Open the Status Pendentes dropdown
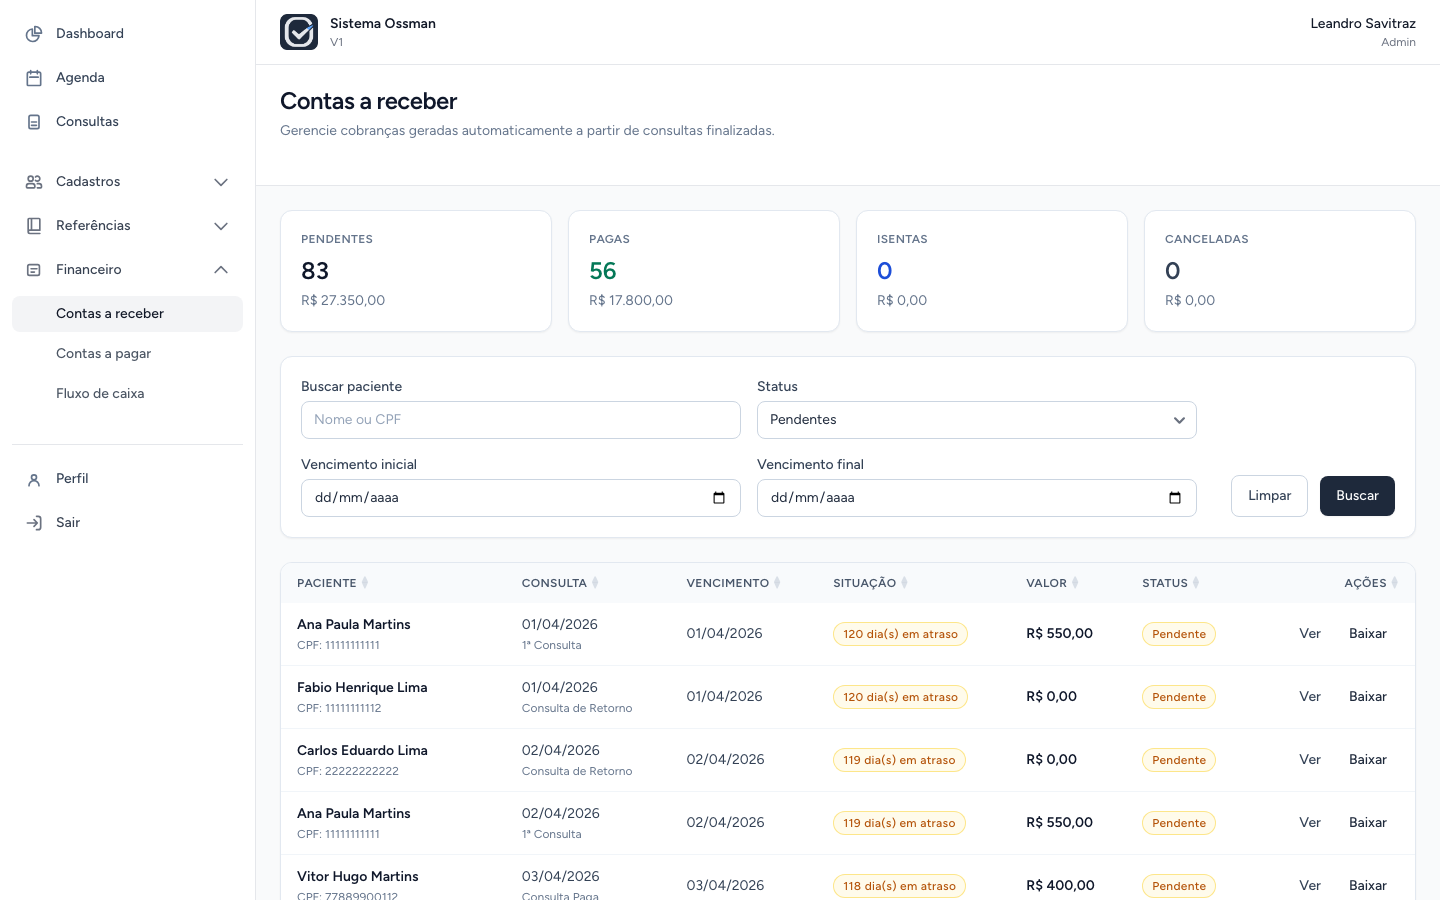This screenshot has height=900, width=1440. pyautogui.click(x=977, y=420)
